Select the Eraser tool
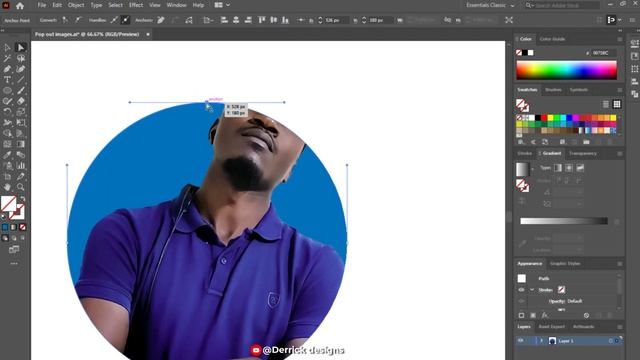This screenshot has width=640, height=360. tap(21, 101)
